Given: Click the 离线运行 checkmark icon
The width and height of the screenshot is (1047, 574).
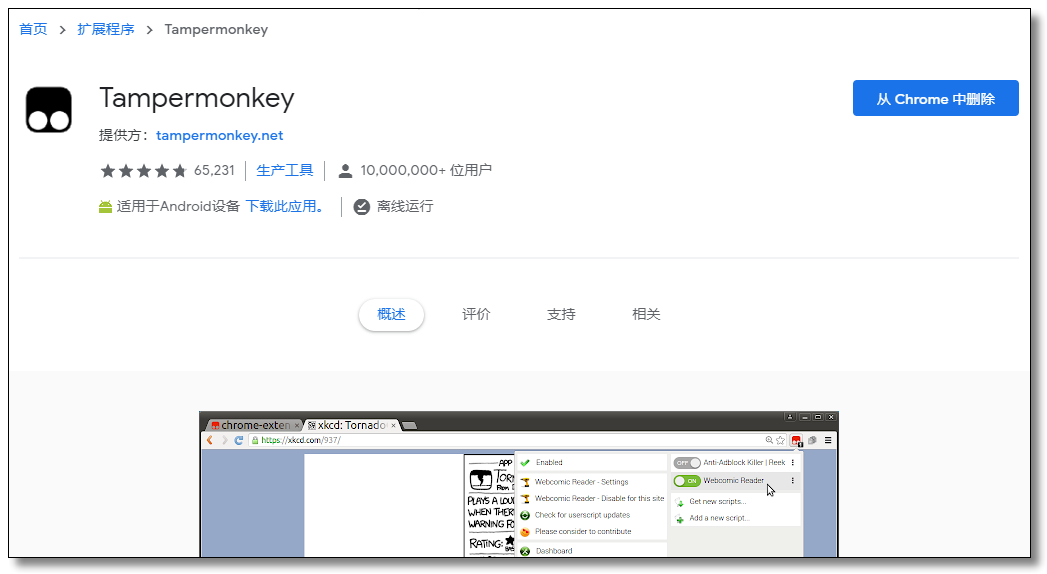Looking at the screenshot, I should click(x=361, y=207).
